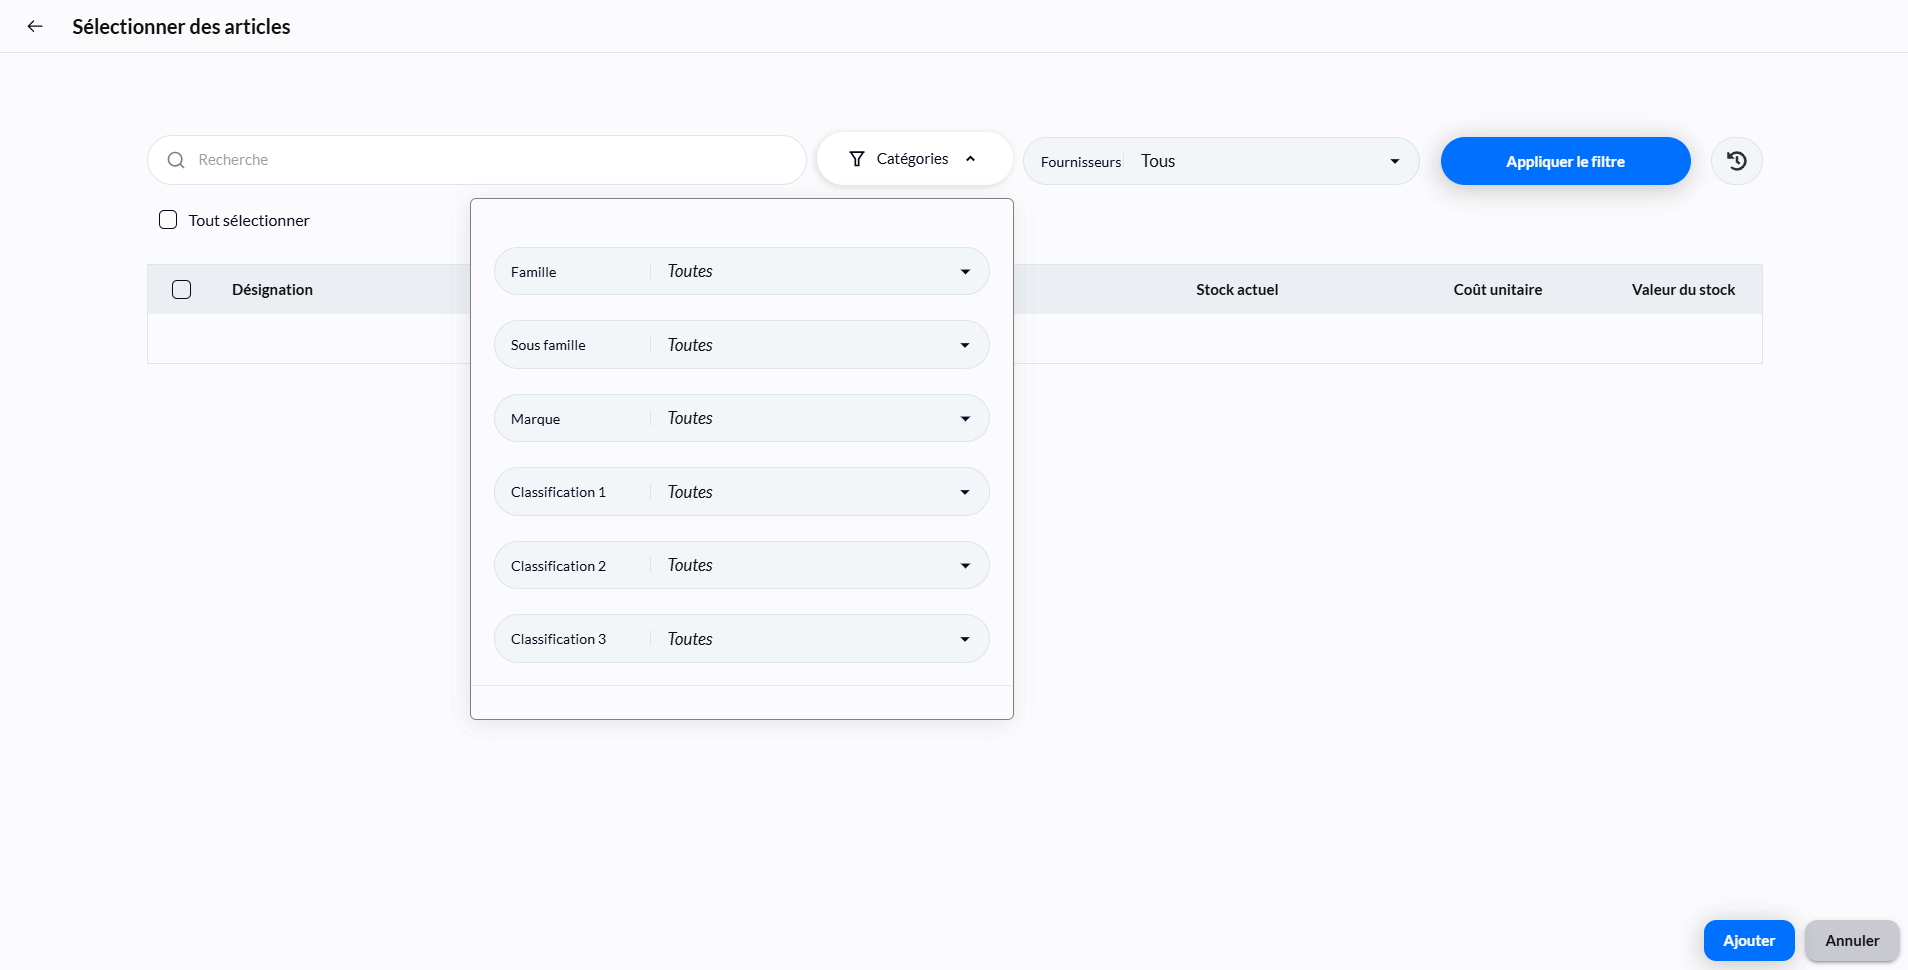
Task: Tick the Désignation header checkbox
Action: click(181, 290)
